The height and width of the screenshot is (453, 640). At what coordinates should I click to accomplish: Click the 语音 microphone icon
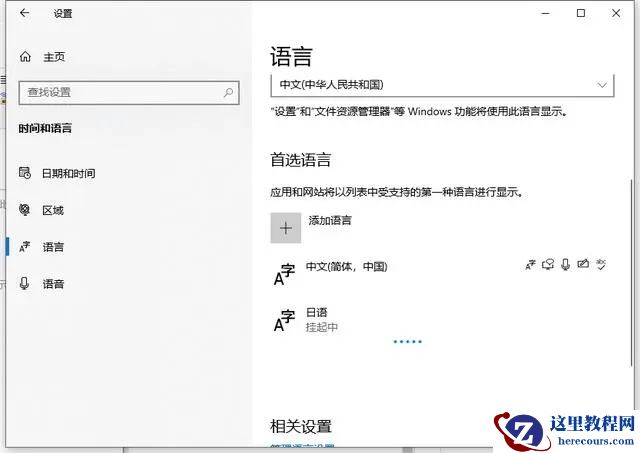[x=24, y=283]
